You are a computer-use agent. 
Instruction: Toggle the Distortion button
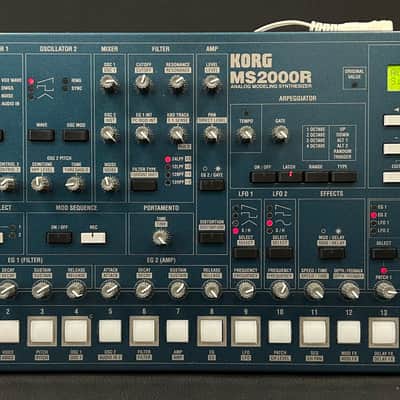click(x=212, y=238)
